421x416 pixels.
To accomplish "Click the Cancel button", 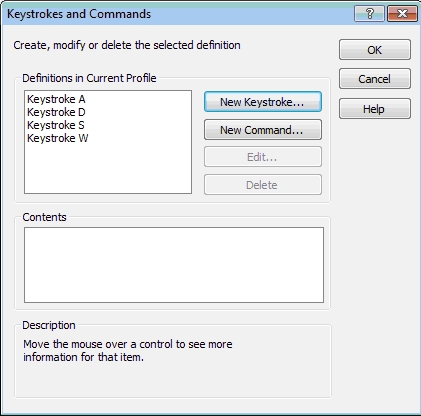I will pyautogui.click(x=375, y=79).
